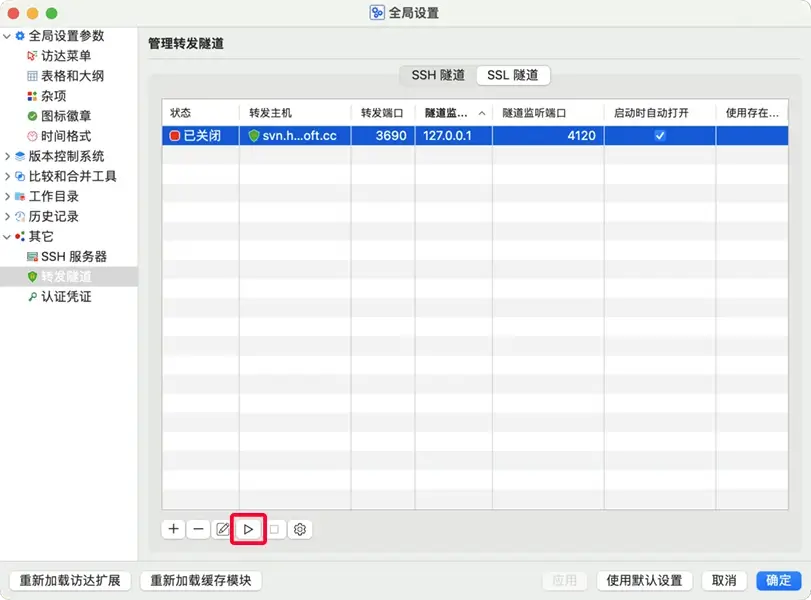
Task: Stop the tunnel with the square icon
Action: [273, 529]
